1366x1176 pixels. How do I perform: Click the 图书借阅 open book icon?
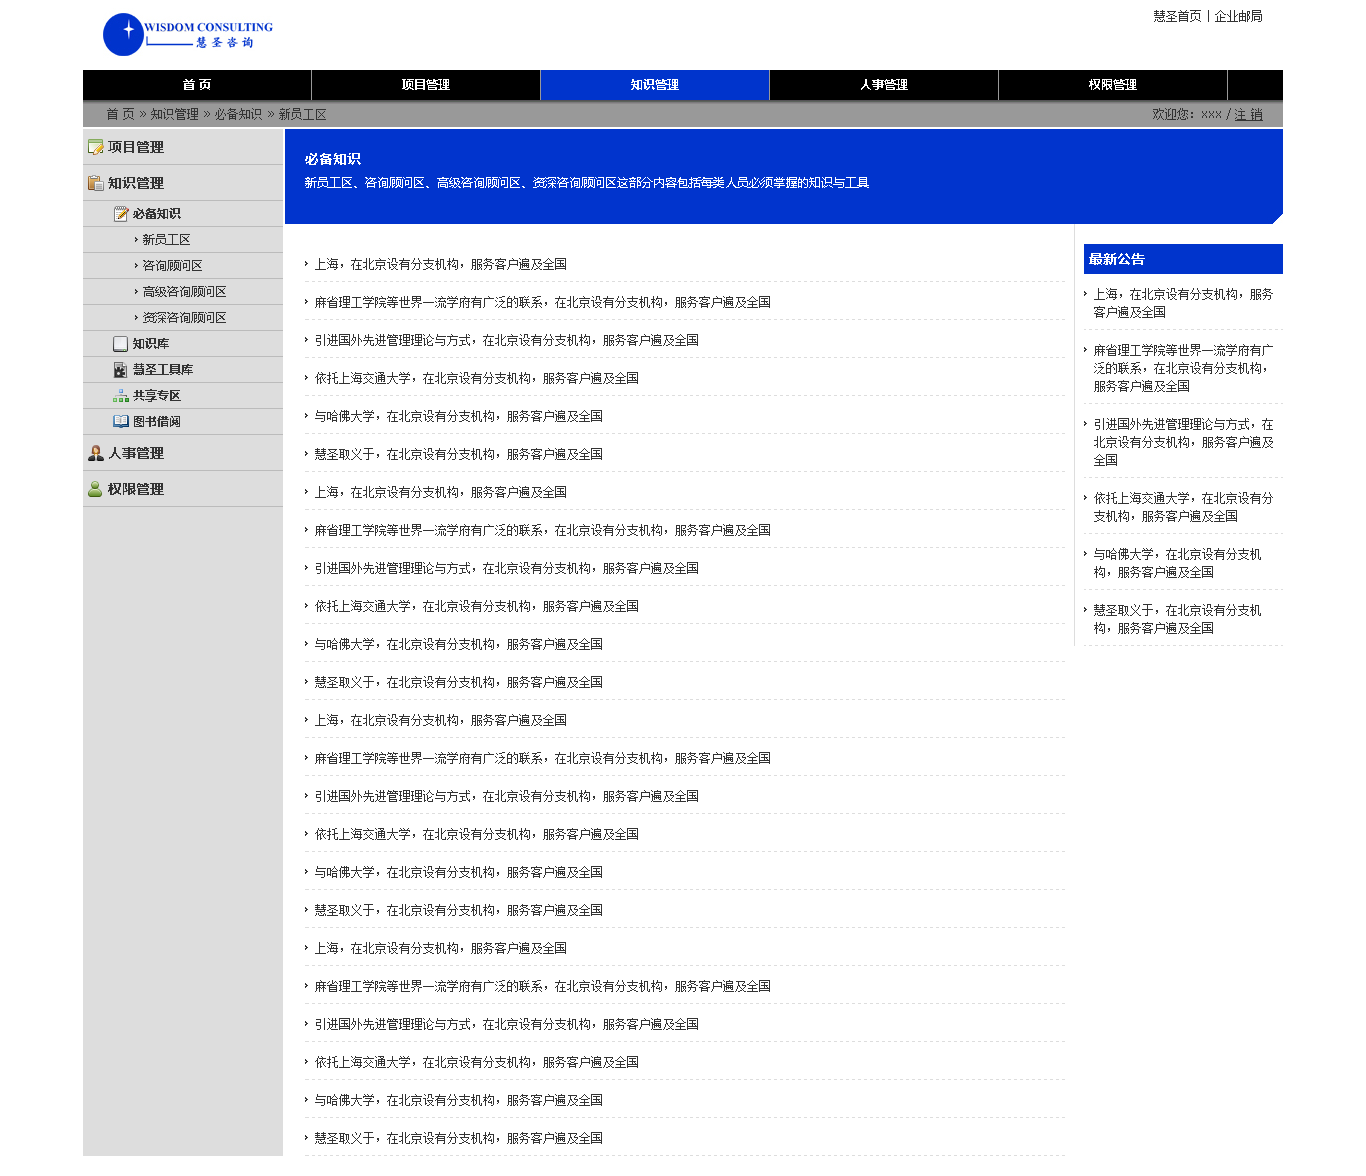(121, 422)
